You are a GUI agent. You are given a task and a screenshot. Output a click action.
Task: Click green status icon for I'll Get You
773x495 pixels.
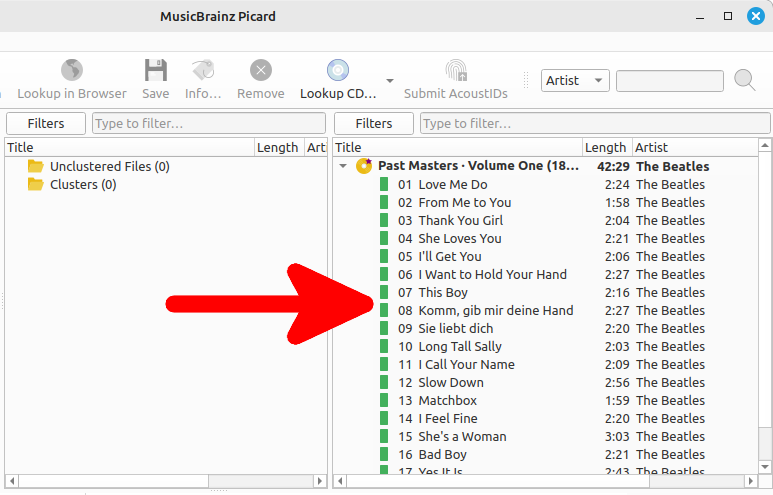tap(384, 256)
